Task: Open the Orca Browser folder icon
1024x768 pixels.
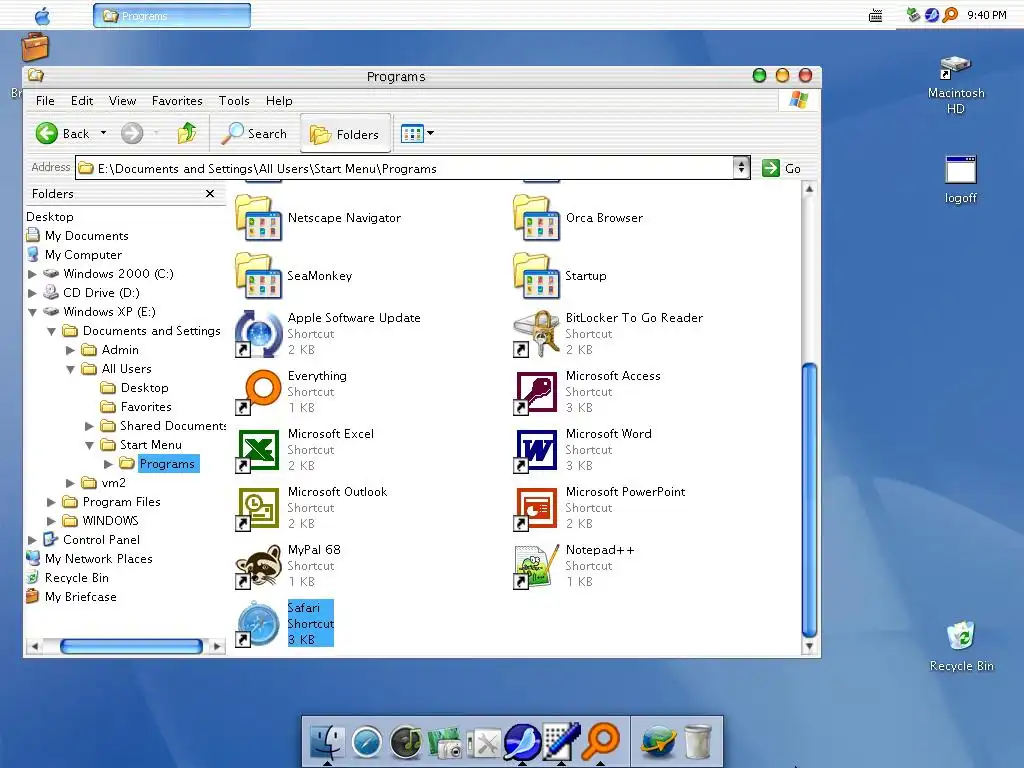Action: click(537, 218)
